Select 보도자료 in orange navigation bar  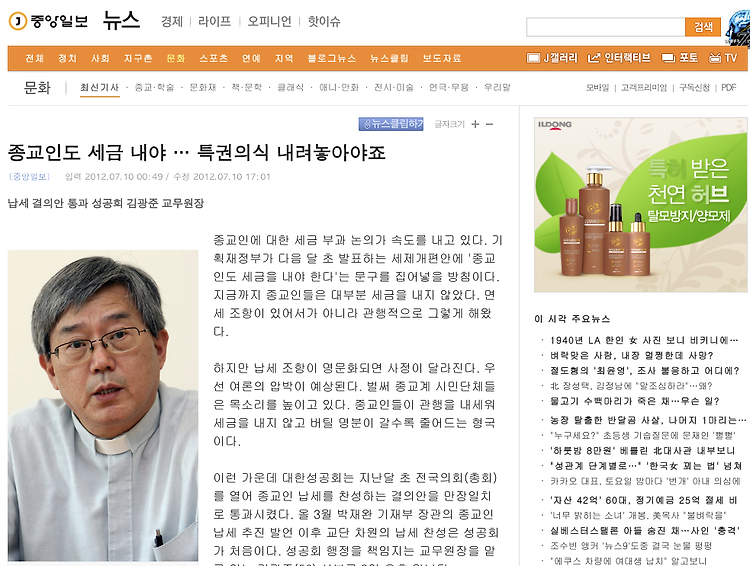click(x=441, y=58)
